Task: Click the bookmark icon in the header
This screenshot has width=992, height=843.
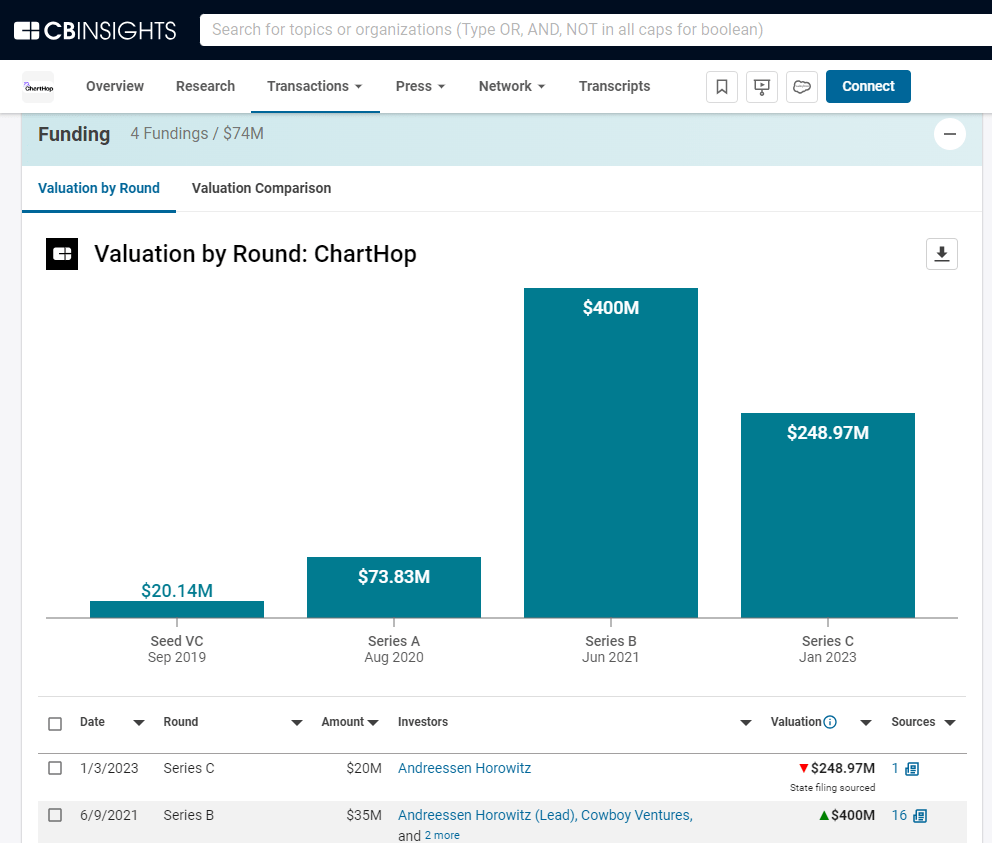Action: [x=722, y=86]
